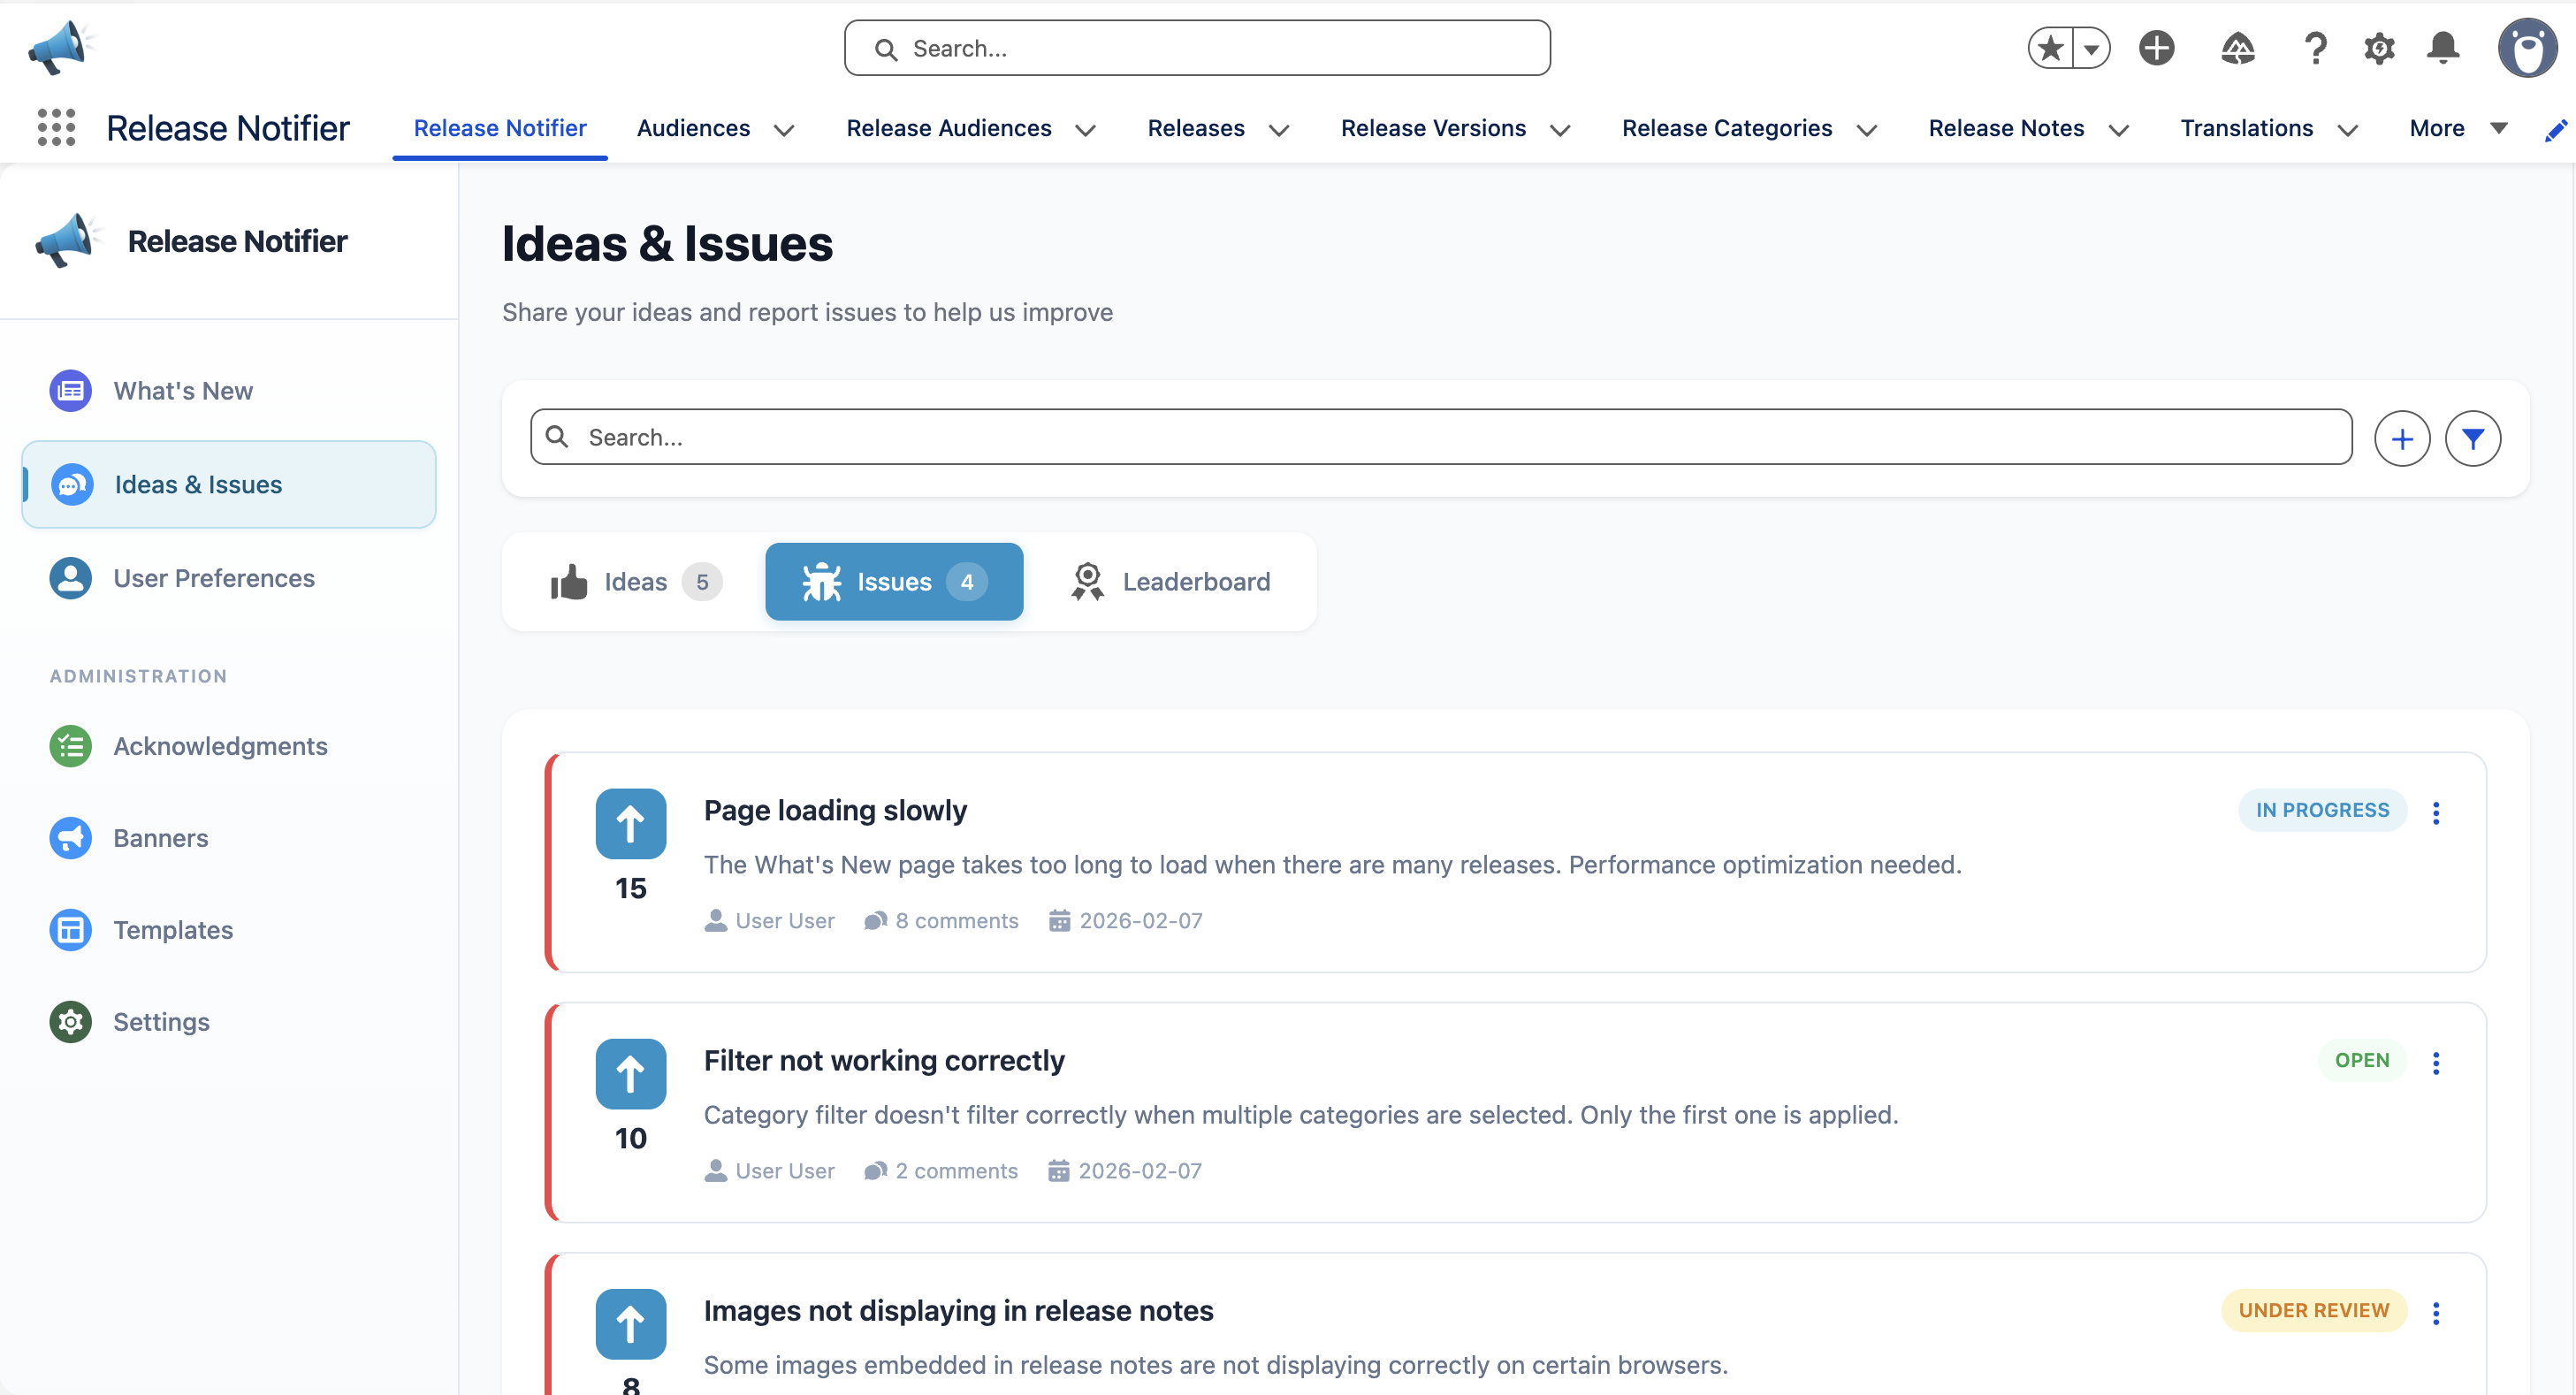The height and width of the screenshot is (1395, 2576).
Task: Open User Preferences in sidebar
Action: (x=229, y=578)
